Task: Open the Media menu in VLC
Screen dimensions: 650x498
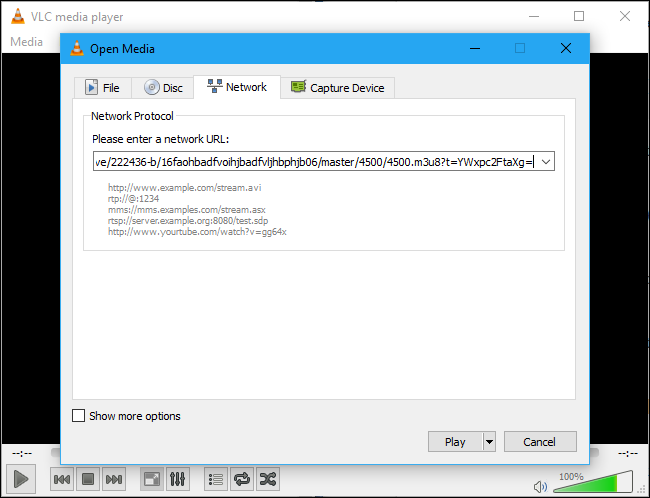Action: pos(26,42)
